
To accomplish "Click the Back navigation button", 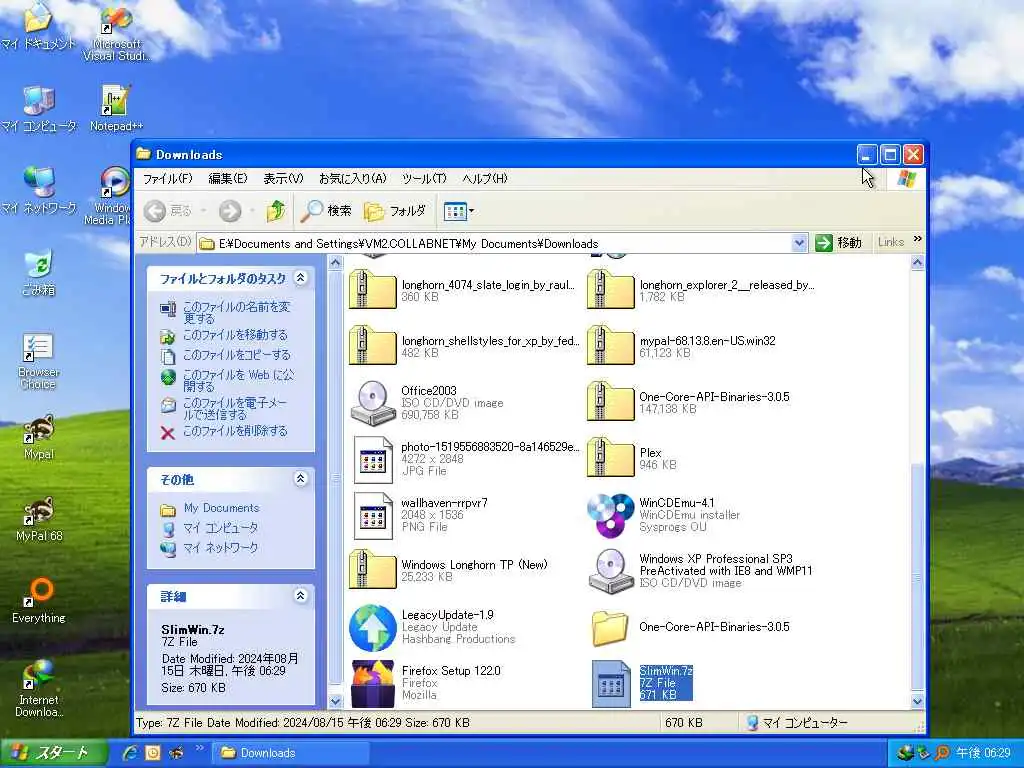I will click(168, 210).
